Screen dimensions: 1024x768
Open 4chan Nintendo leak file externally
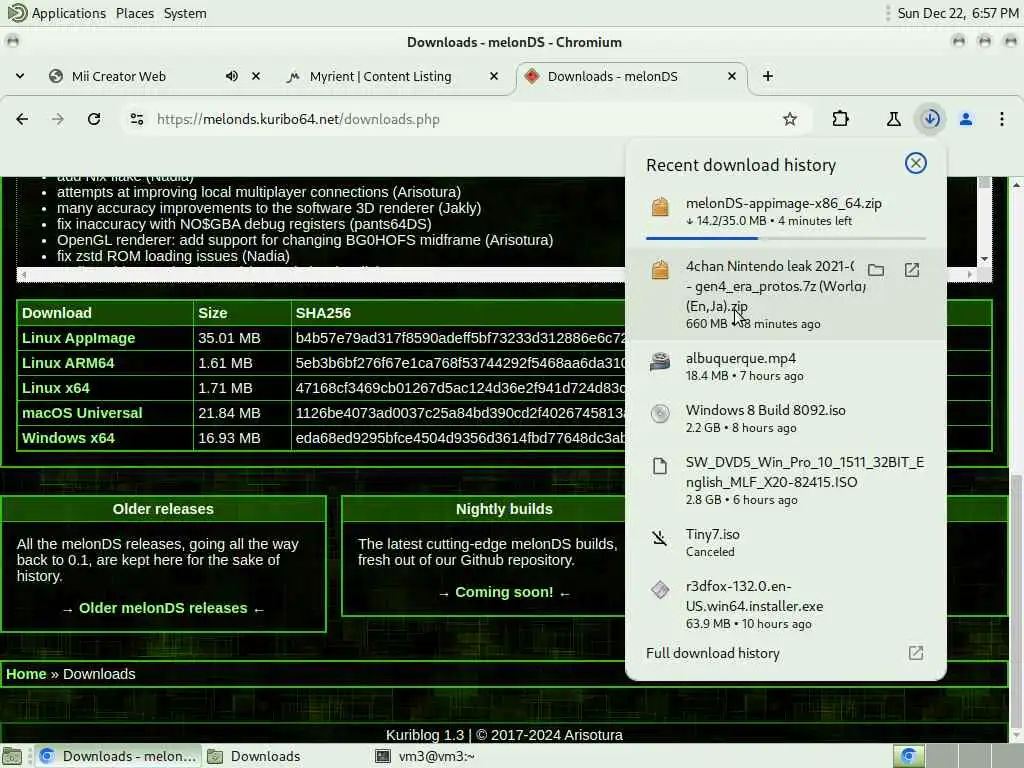point(912,270)
